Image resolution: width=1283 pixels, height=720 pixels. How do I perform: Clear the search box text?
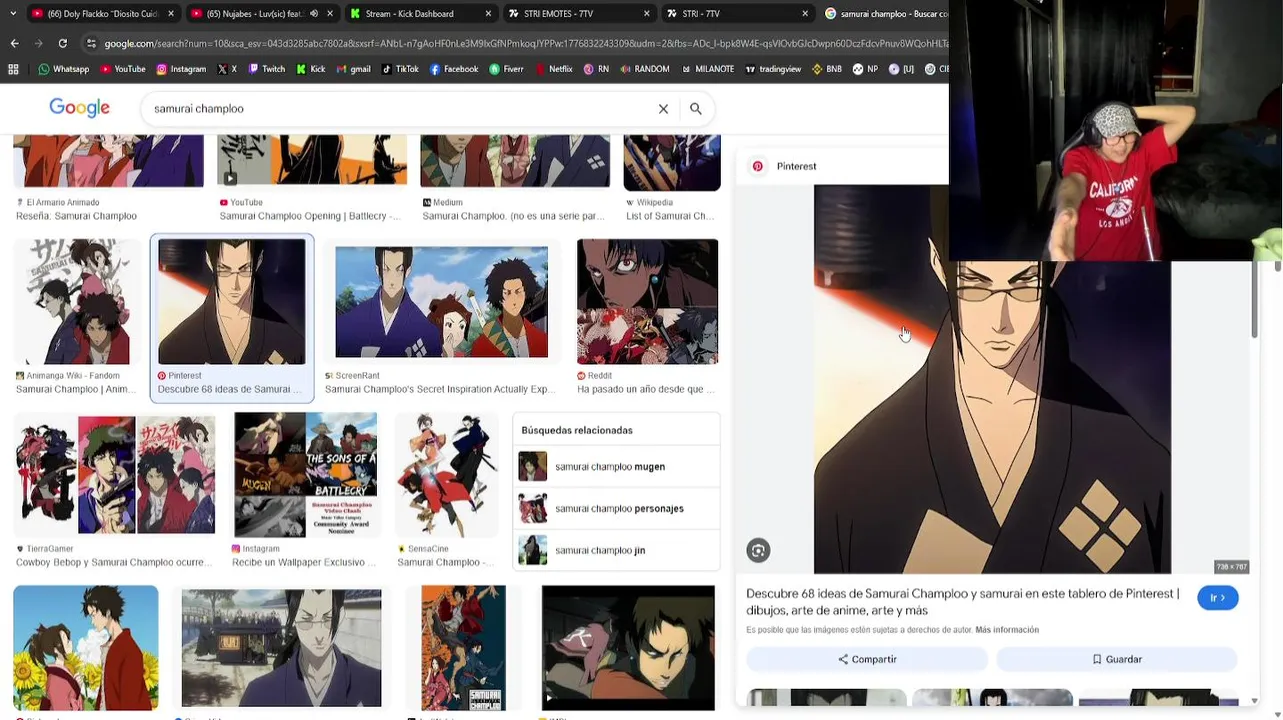663,109
